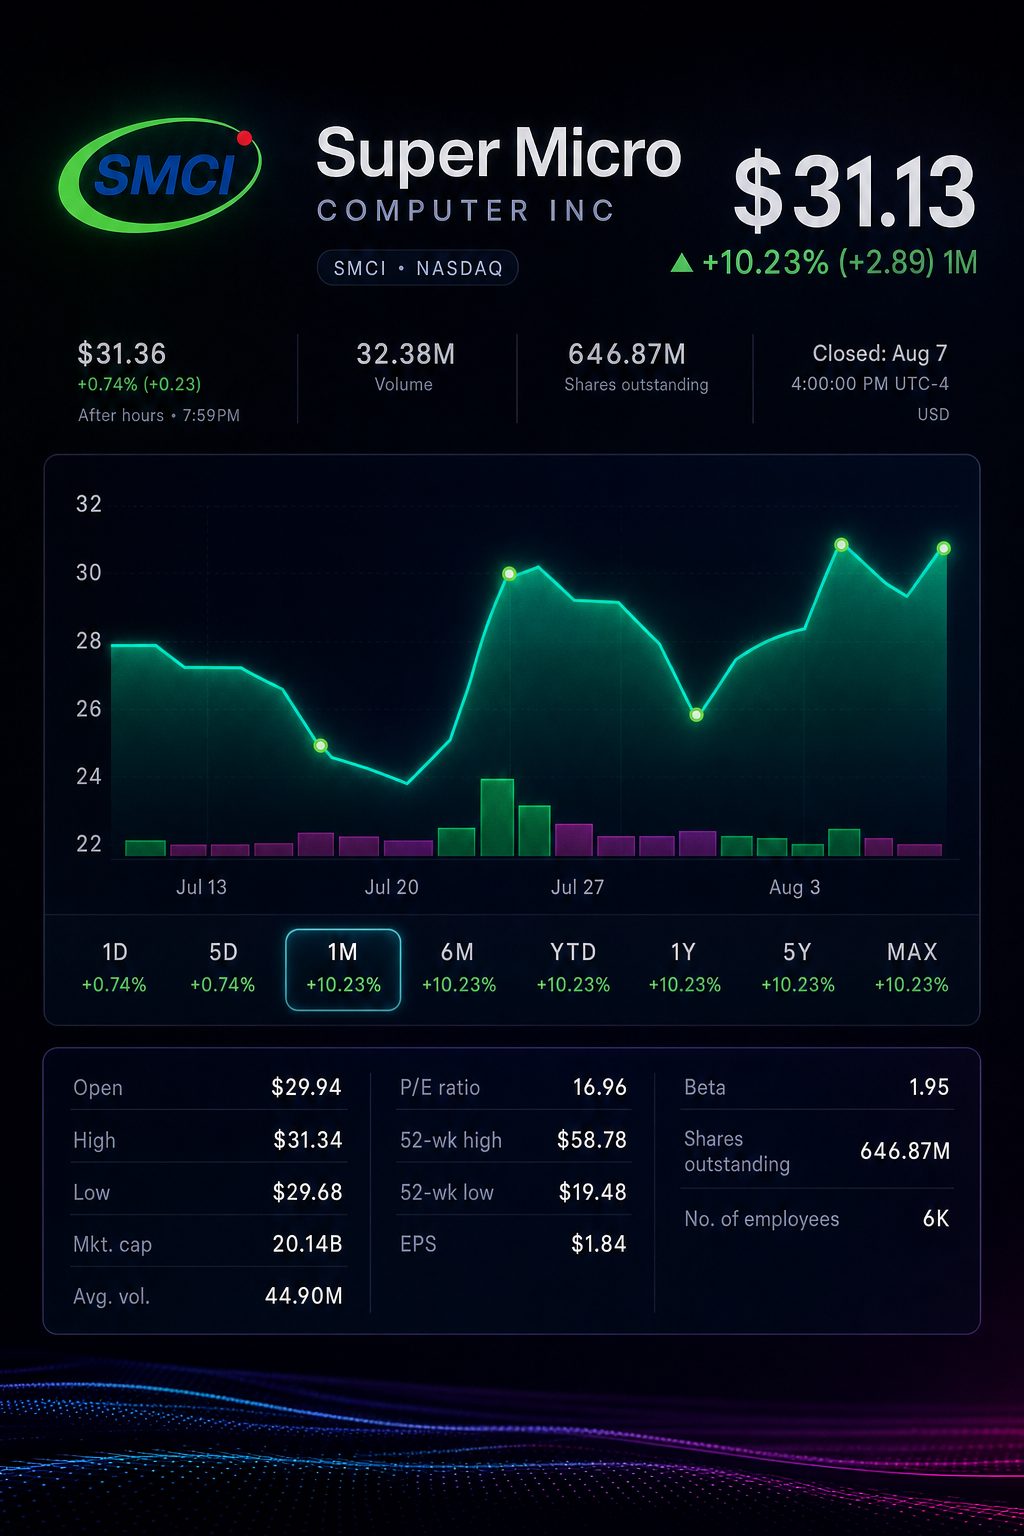The image size is (1024, 1536).
Task: Click the $31.36 after hours price
Action: [x=122, y=354]
